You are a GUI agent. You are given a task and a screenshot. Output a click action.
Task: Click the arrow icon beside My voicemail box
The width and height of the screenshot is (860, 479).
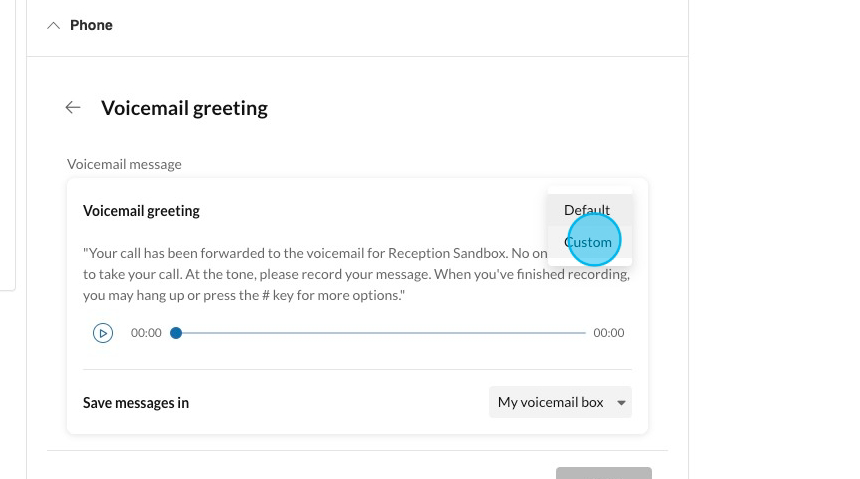click(621, 403)
